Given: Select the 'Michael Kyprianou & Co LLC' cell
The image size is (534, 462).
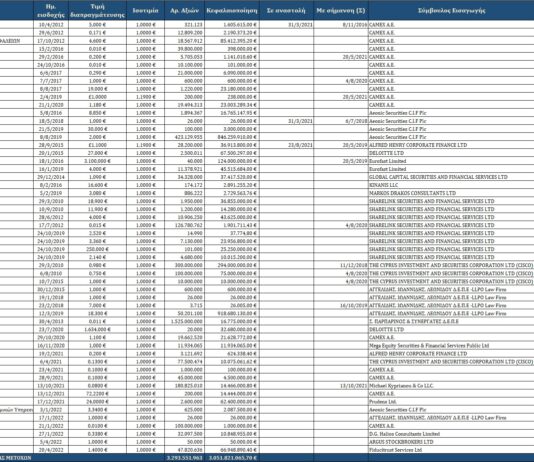Looking at the screenshot, I should 451,386.
